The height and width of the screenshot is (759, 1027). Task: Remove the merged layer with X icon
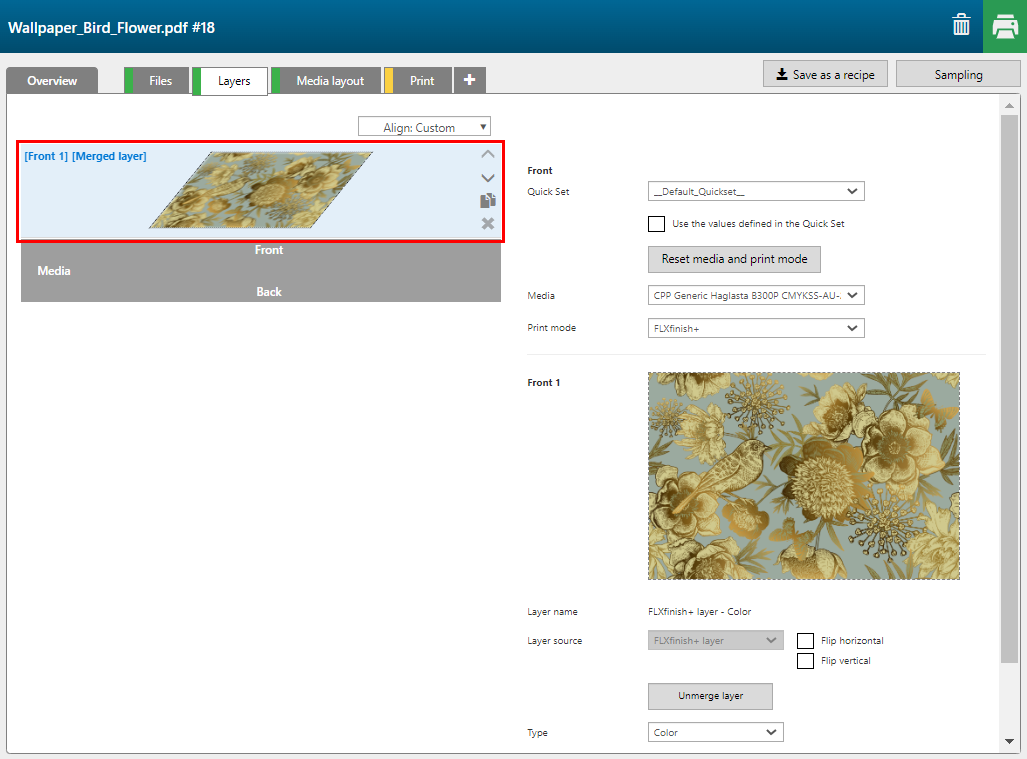pyautogui.click(x=488, y=224)
